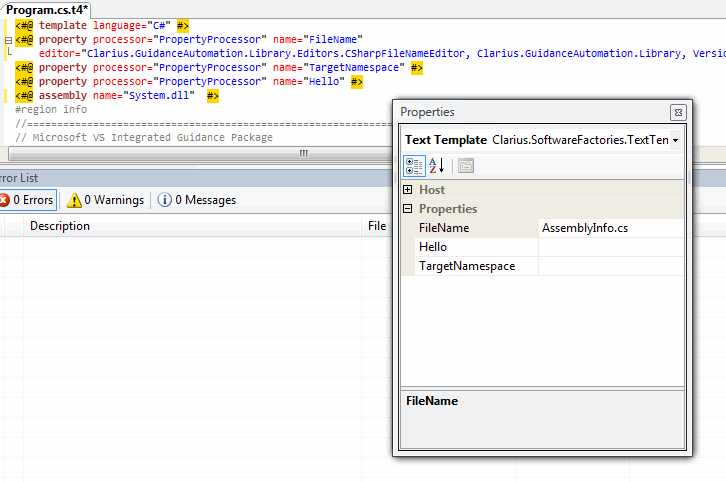Click the template language="C#" directive line
The width and height of the screenshot is (726, 482).
pyautogui.click(x=102, y=25)
